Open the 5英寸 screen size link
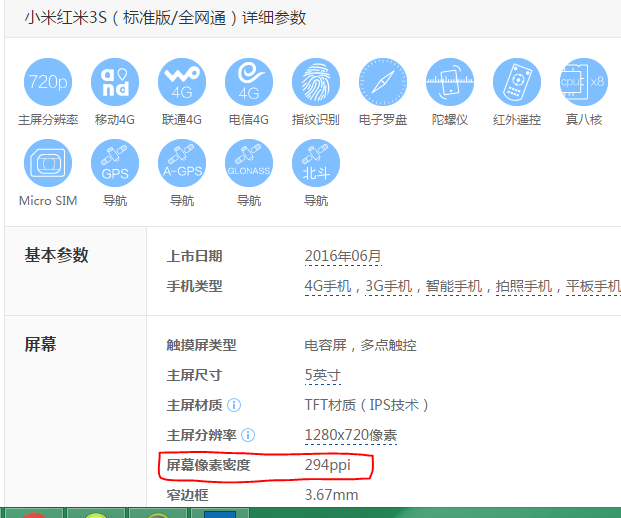Screen dimensions: 621x518 pyautogui.click(x=323, y=375)
